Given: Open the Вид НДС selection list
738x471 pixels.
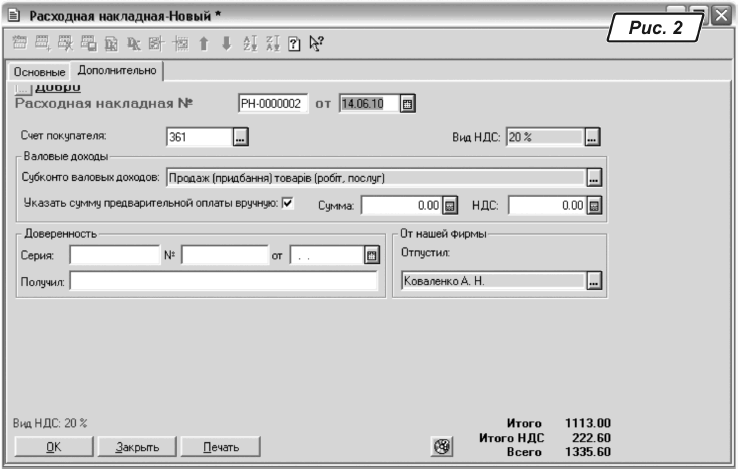Looking at the screenshot, I should (x=592, y=138).
